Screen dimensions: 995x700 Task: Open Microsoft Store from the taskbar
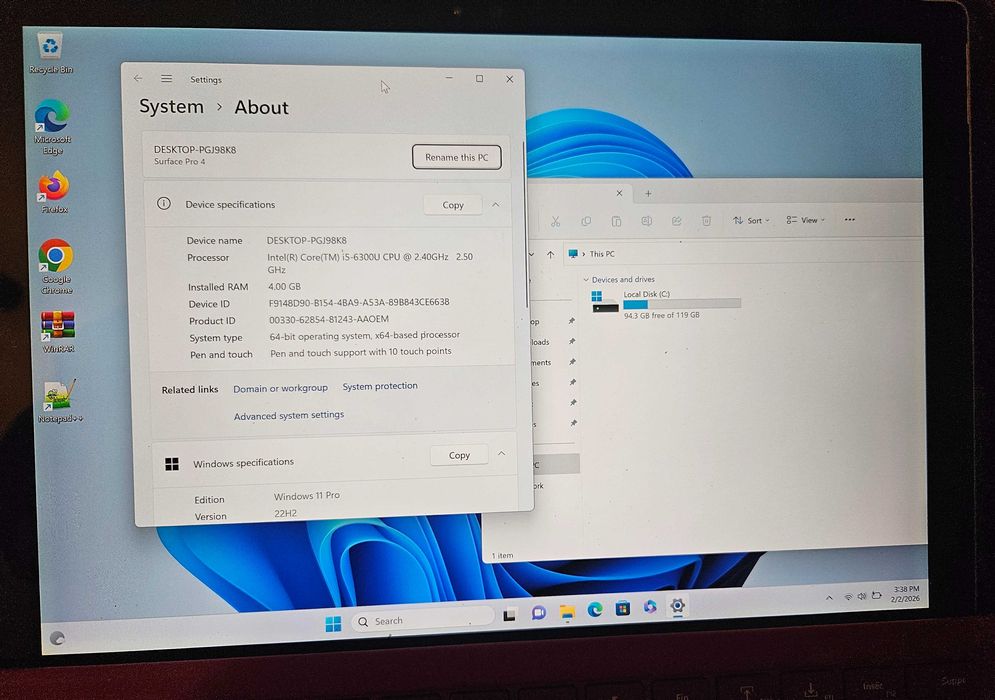[x=623, y=609]
